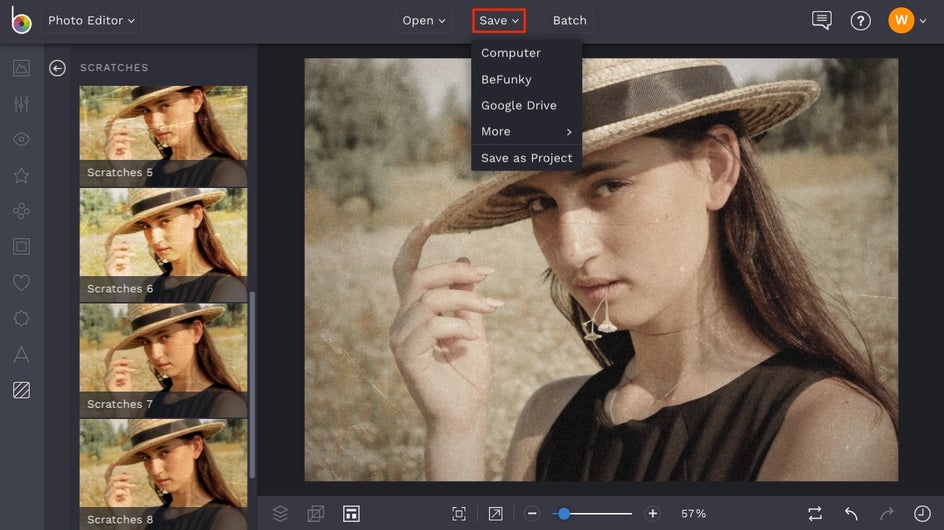The image size is (944, 530).
Task: Open the feedback chat icon
Action: 822,20
